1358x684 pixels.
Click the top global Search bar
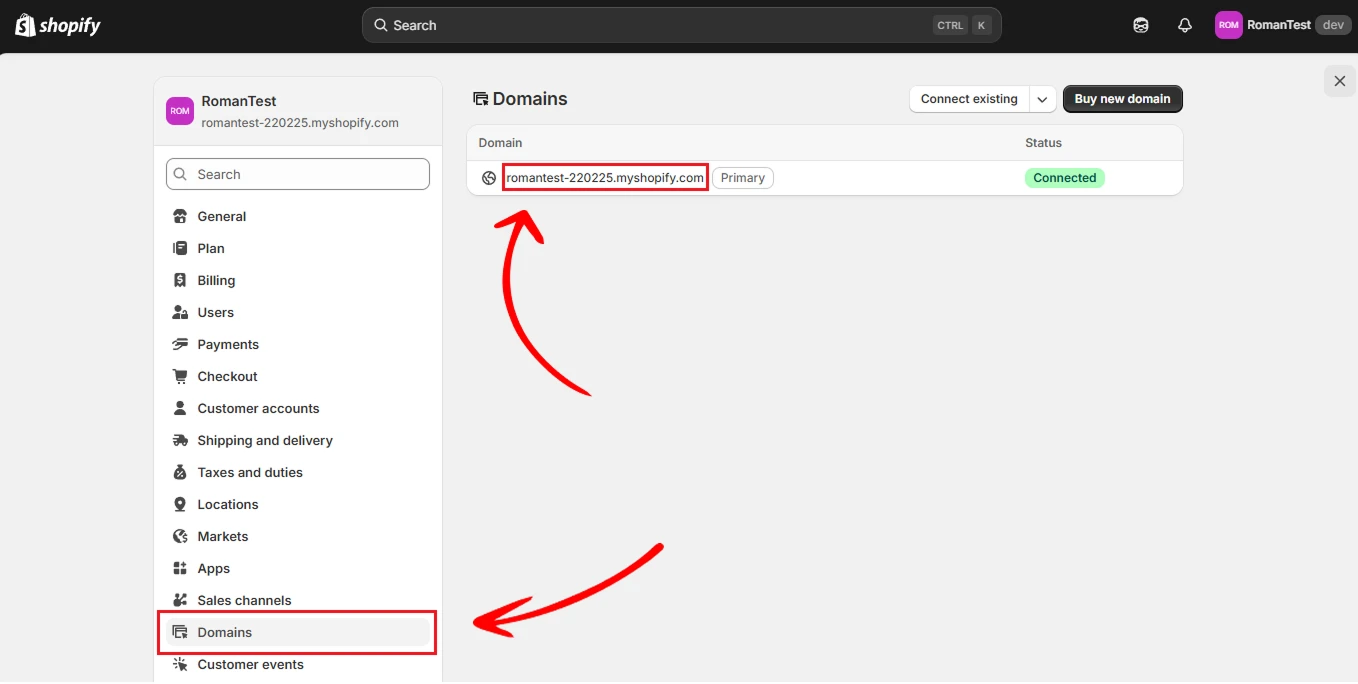tap(682, 25)
